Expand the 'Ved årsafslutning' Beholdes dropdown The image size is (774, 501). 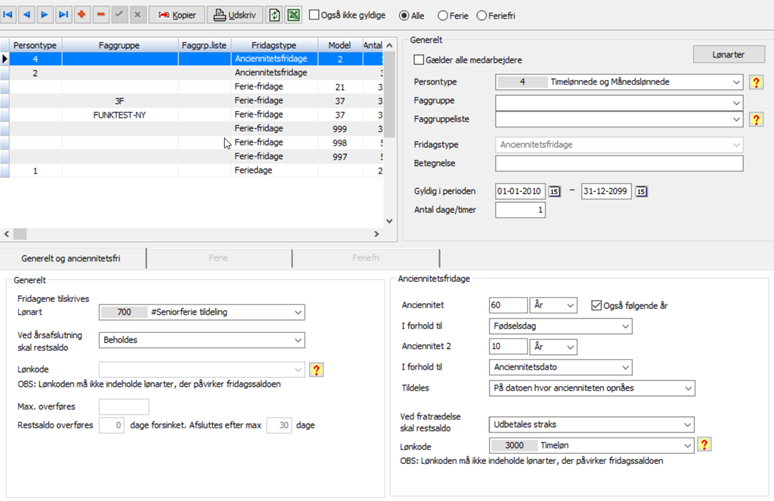298,340
